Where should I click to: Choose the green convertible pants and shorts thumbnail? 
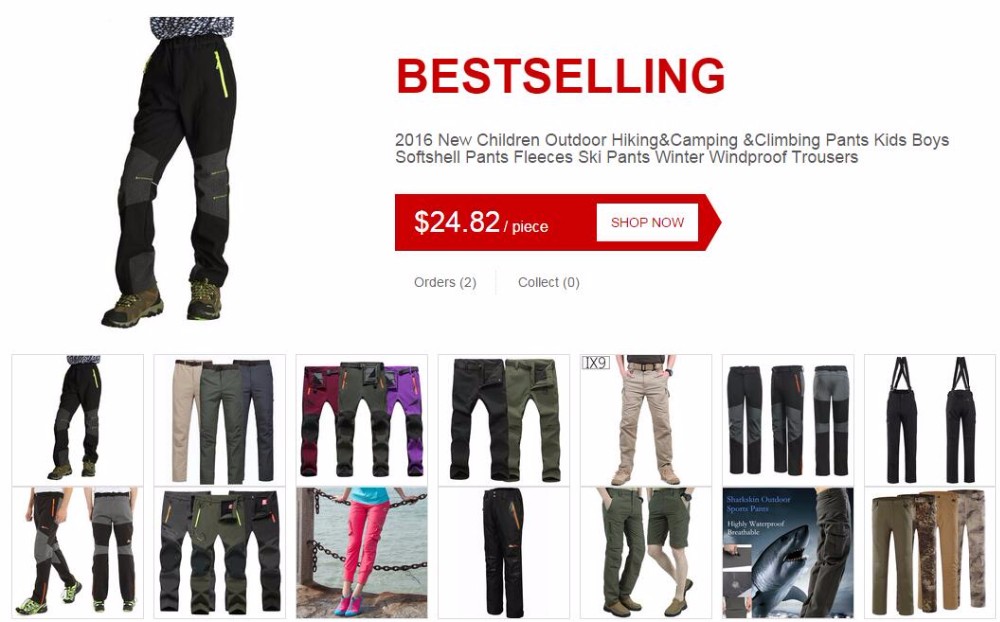pyautogui.click(x=646, y=552)
